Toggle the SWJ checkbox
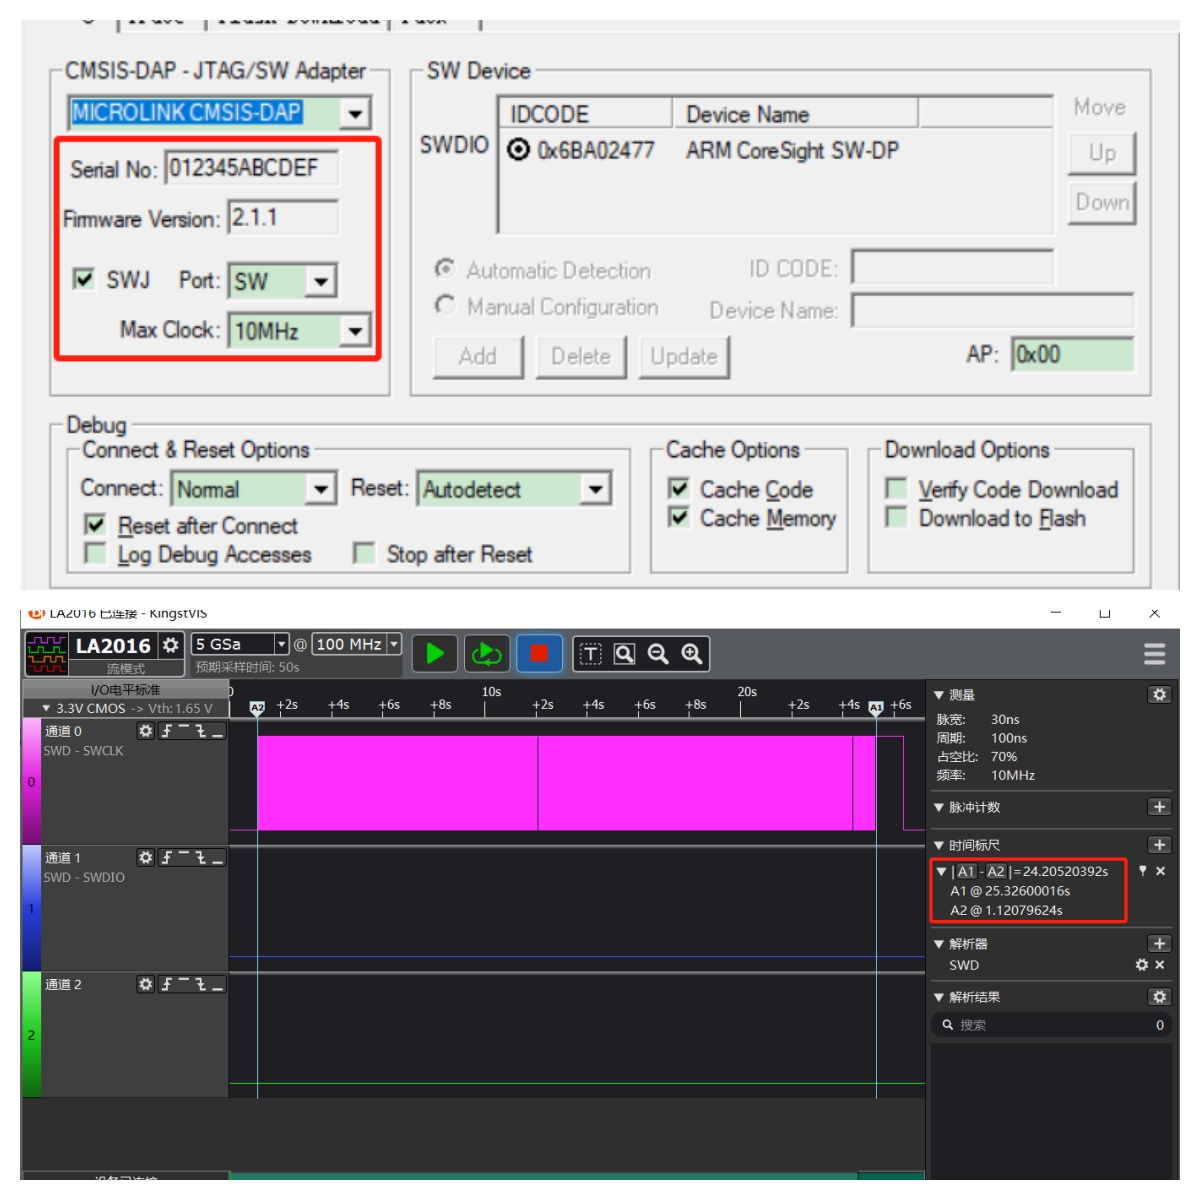 pos(85,279)
